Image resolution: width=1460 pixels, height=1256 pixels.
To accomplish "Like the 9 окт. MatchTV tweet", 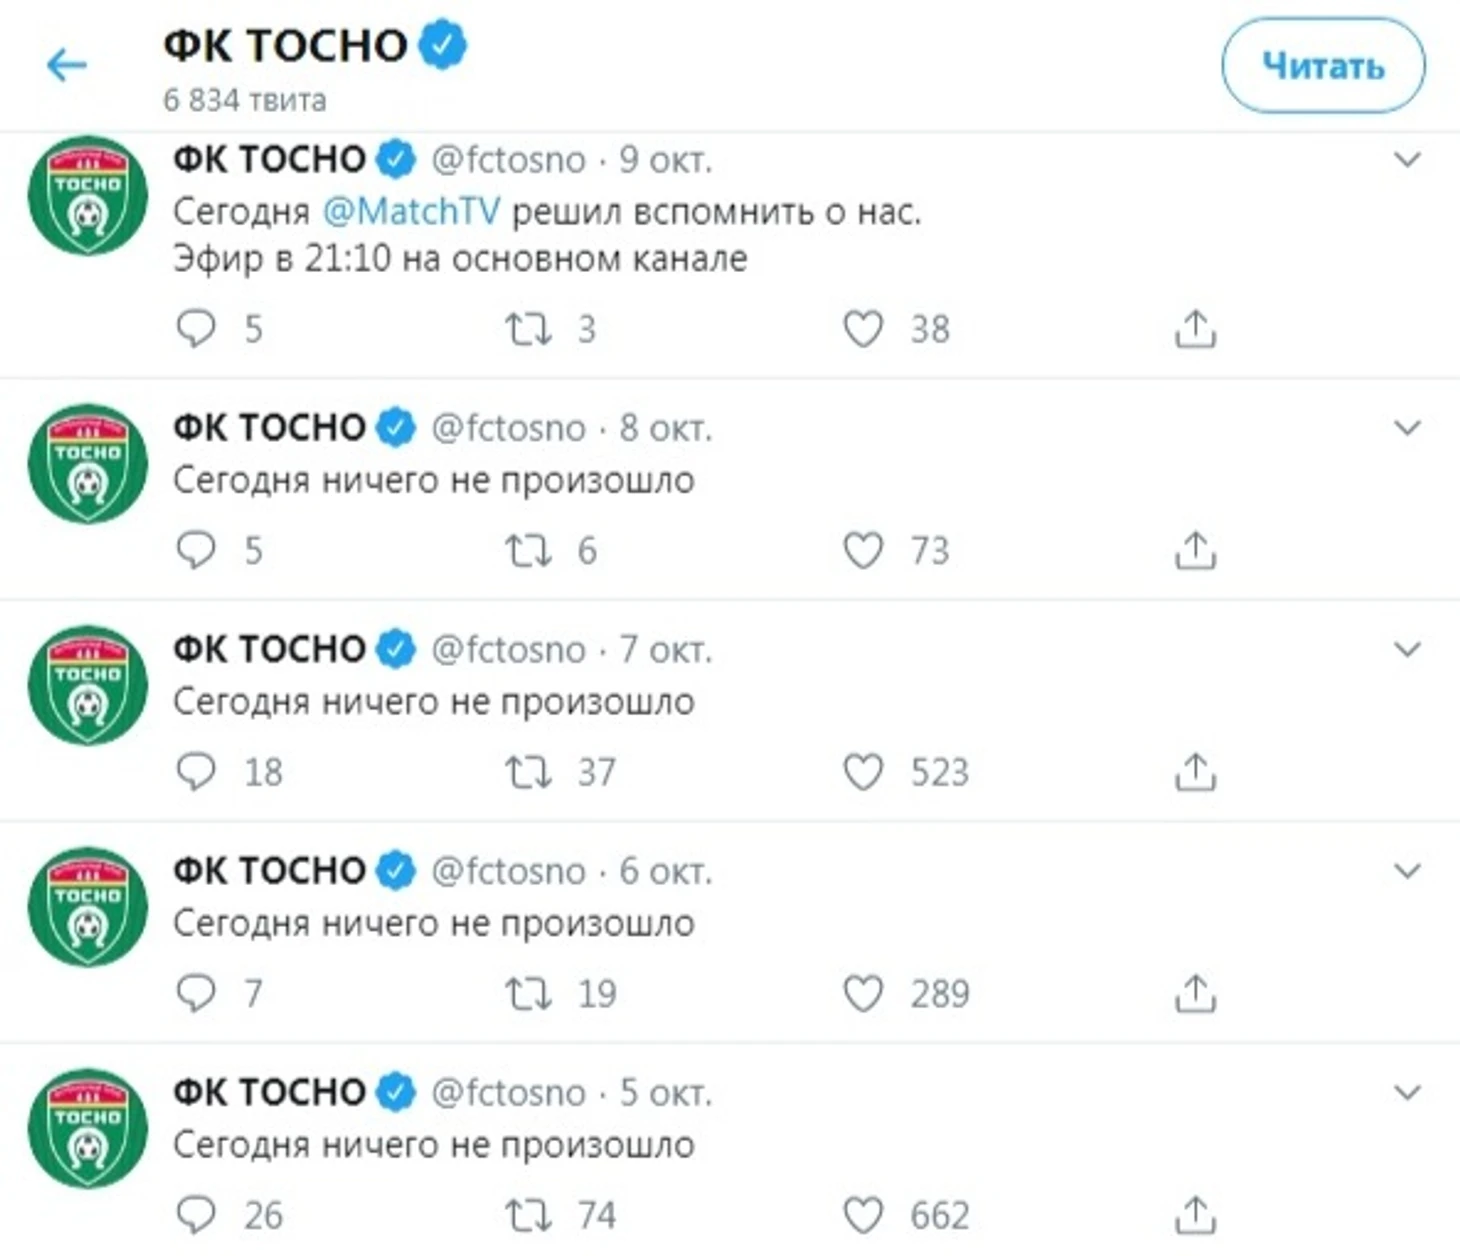I will pyautogui.click(x=863, y=329).
